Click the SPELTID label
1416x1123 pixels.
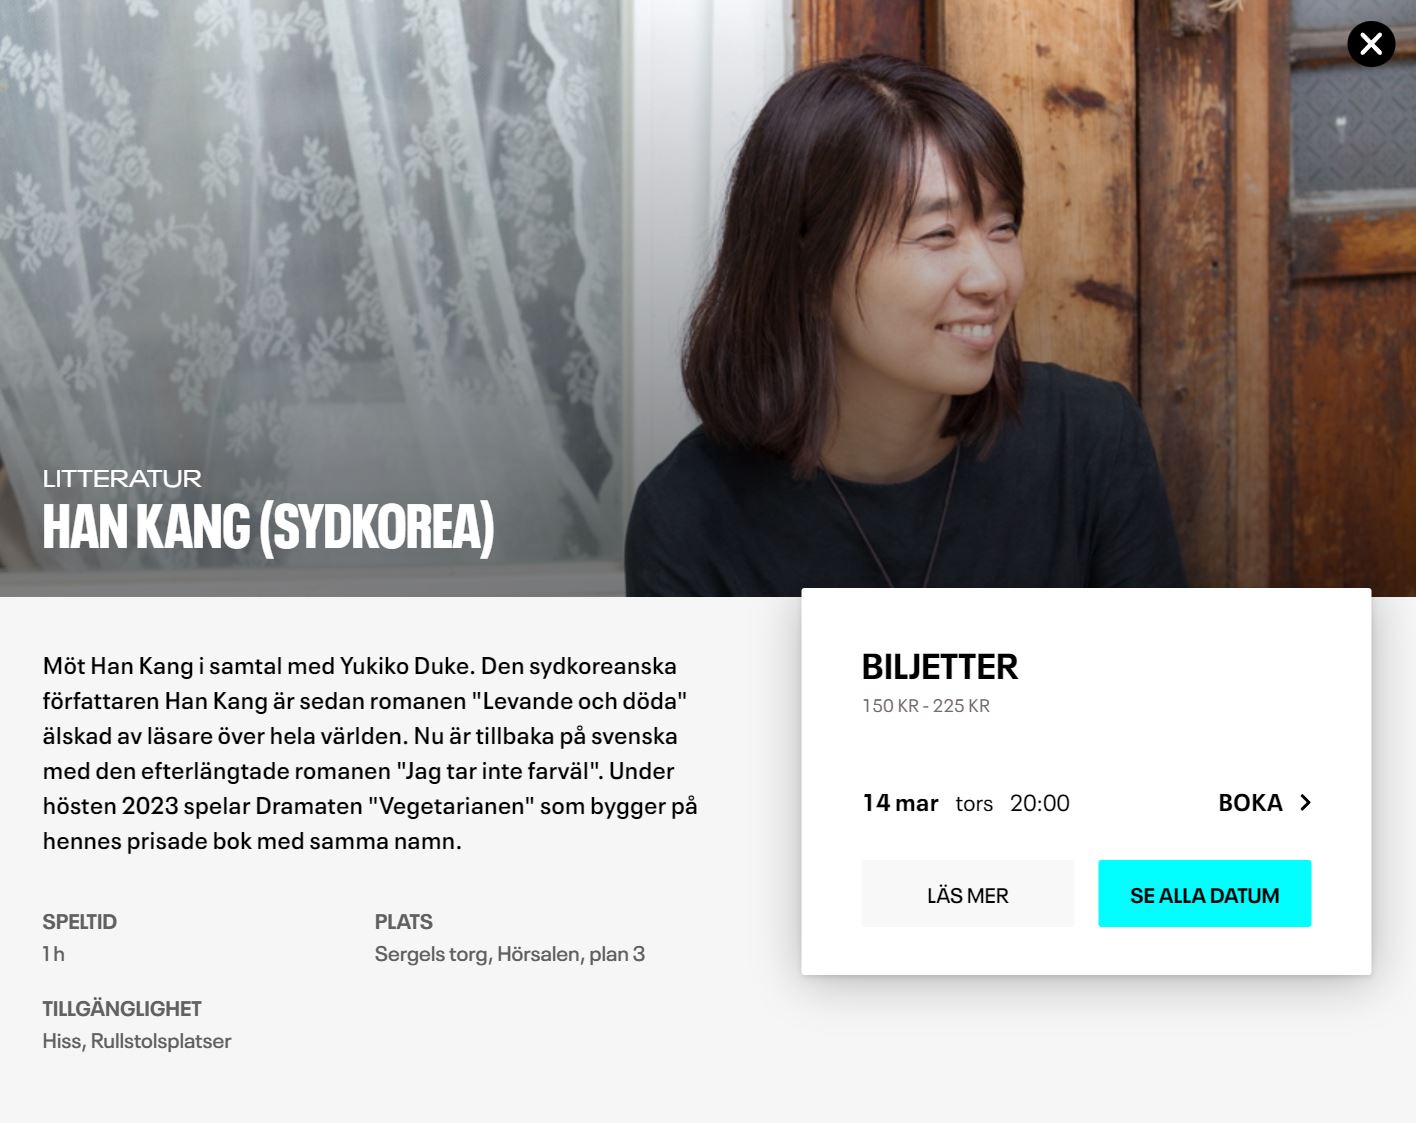80,922
